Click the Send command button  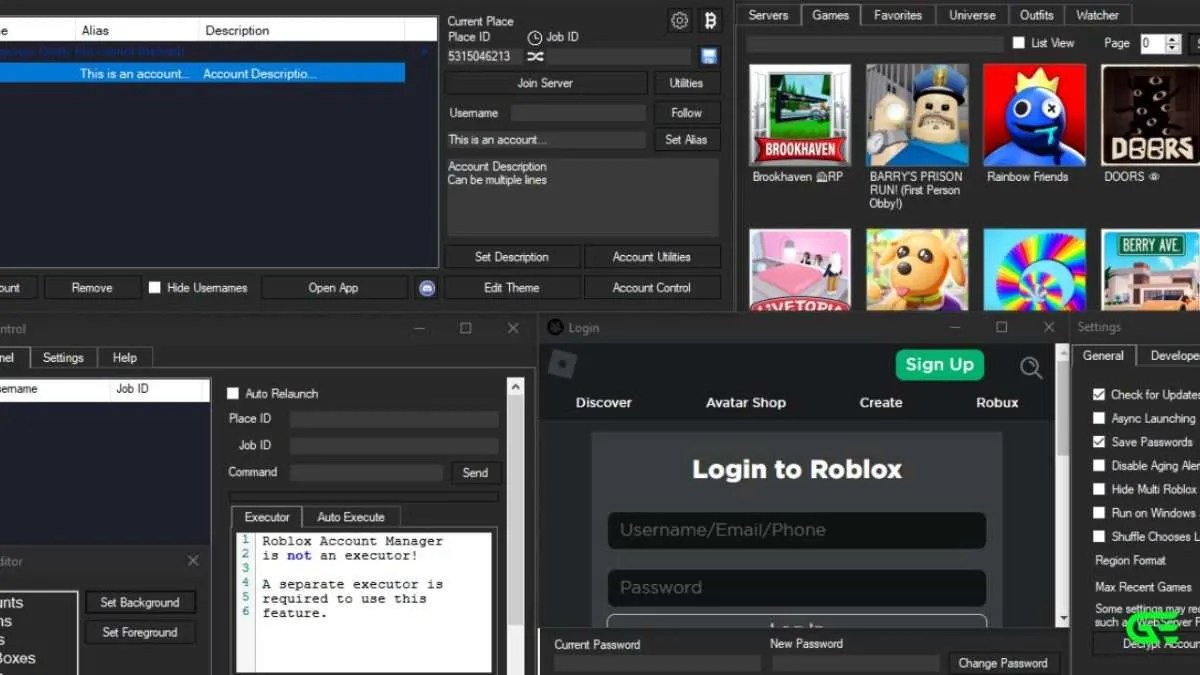[x=476, y=473]
